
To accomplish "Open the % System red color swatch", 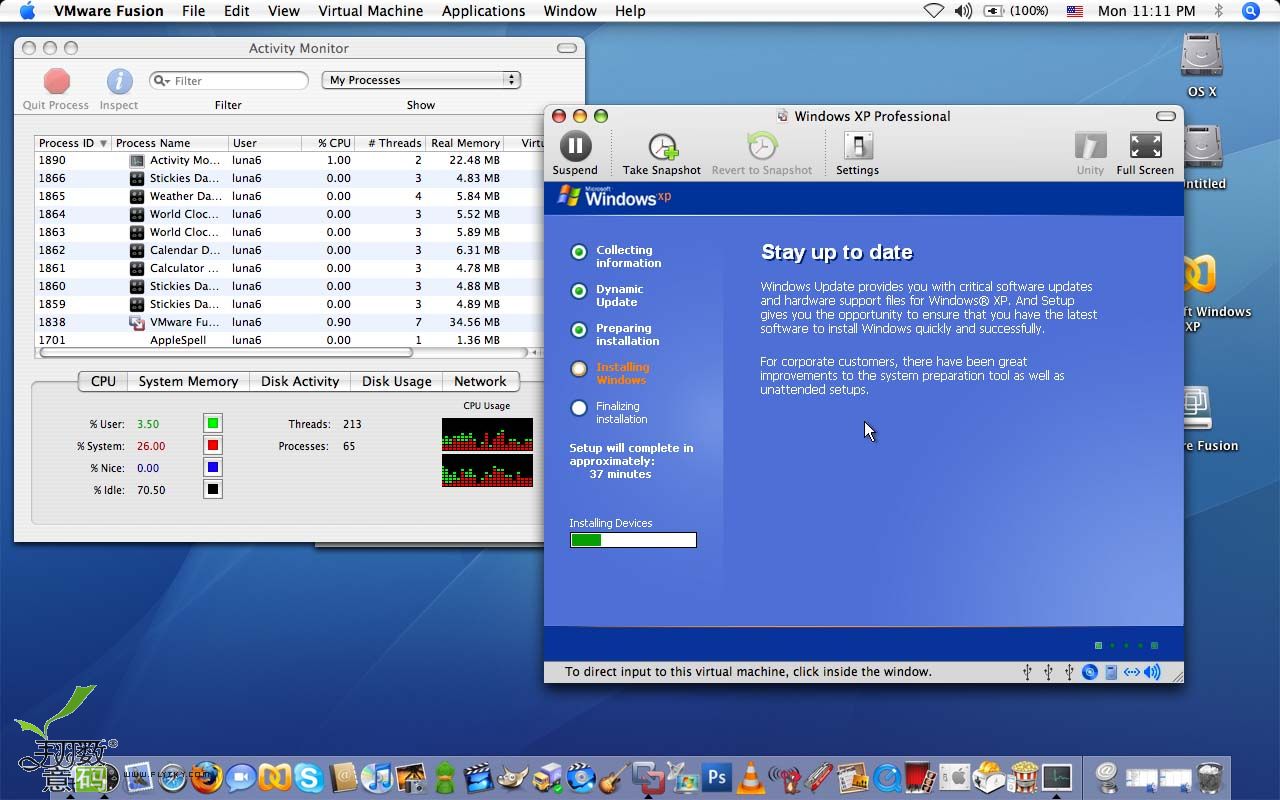I will (x=212, y=446).
